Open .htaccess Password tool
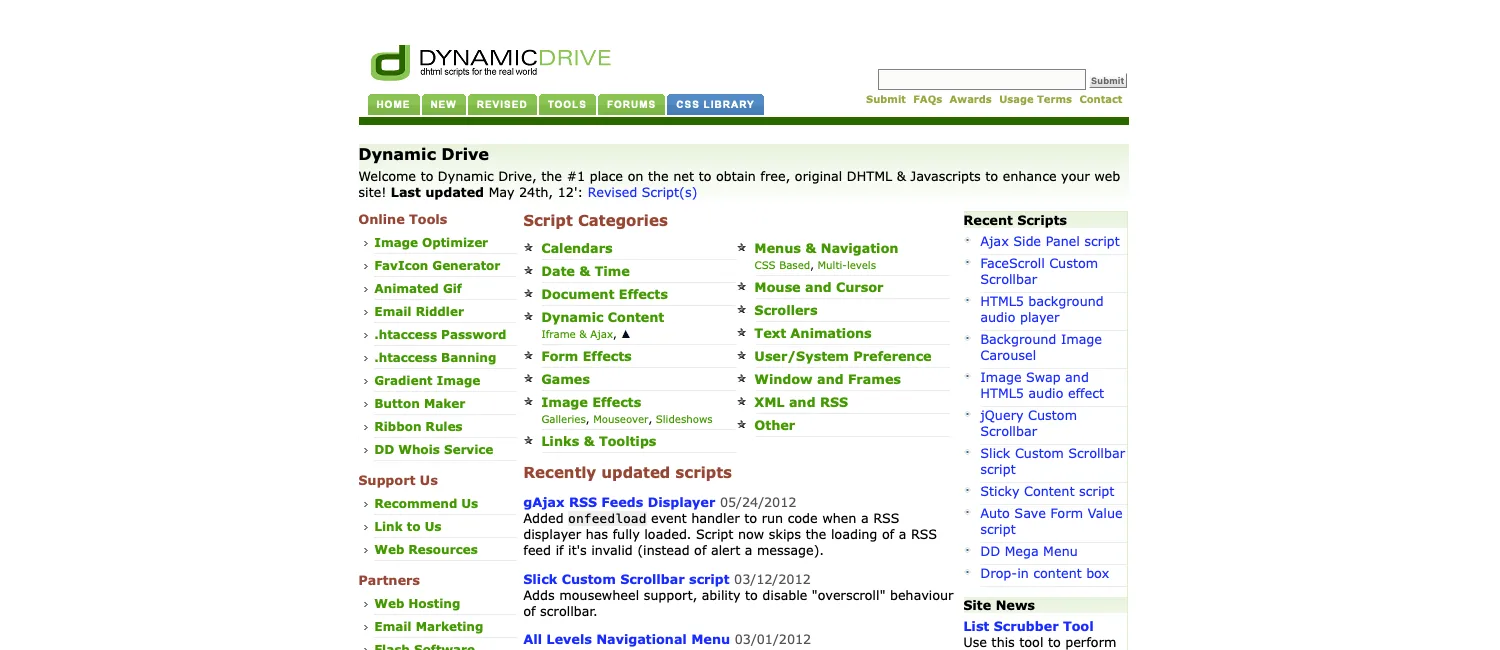The width and height of the screenshot is (1500, 650). click(x=440, y=335)
